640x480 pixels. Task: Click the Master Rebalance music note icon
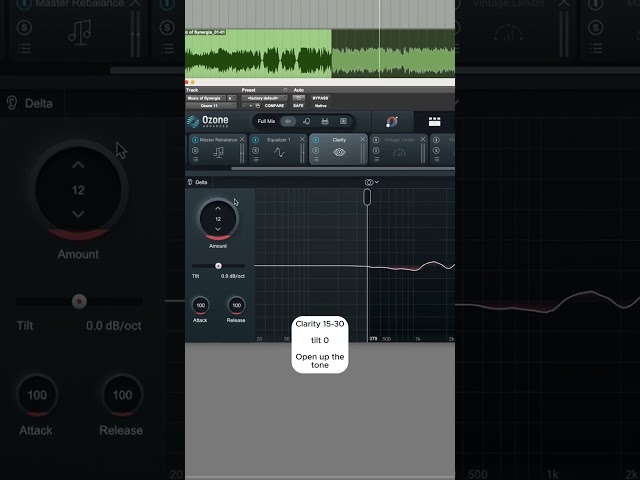point(219,153)
